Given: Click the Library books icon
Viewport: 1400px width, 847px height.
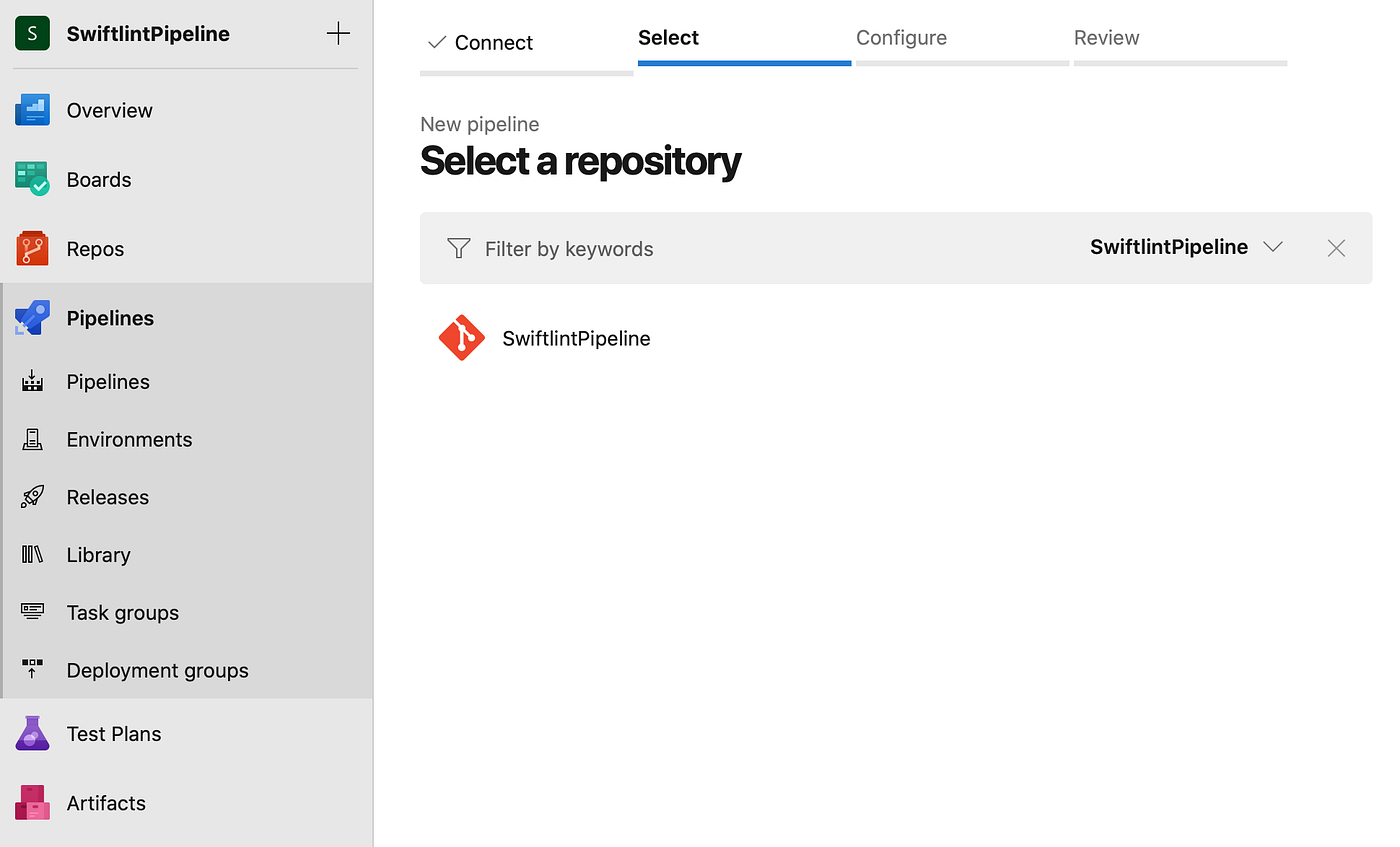Looking at the screenshot, I should coord(32,555).
